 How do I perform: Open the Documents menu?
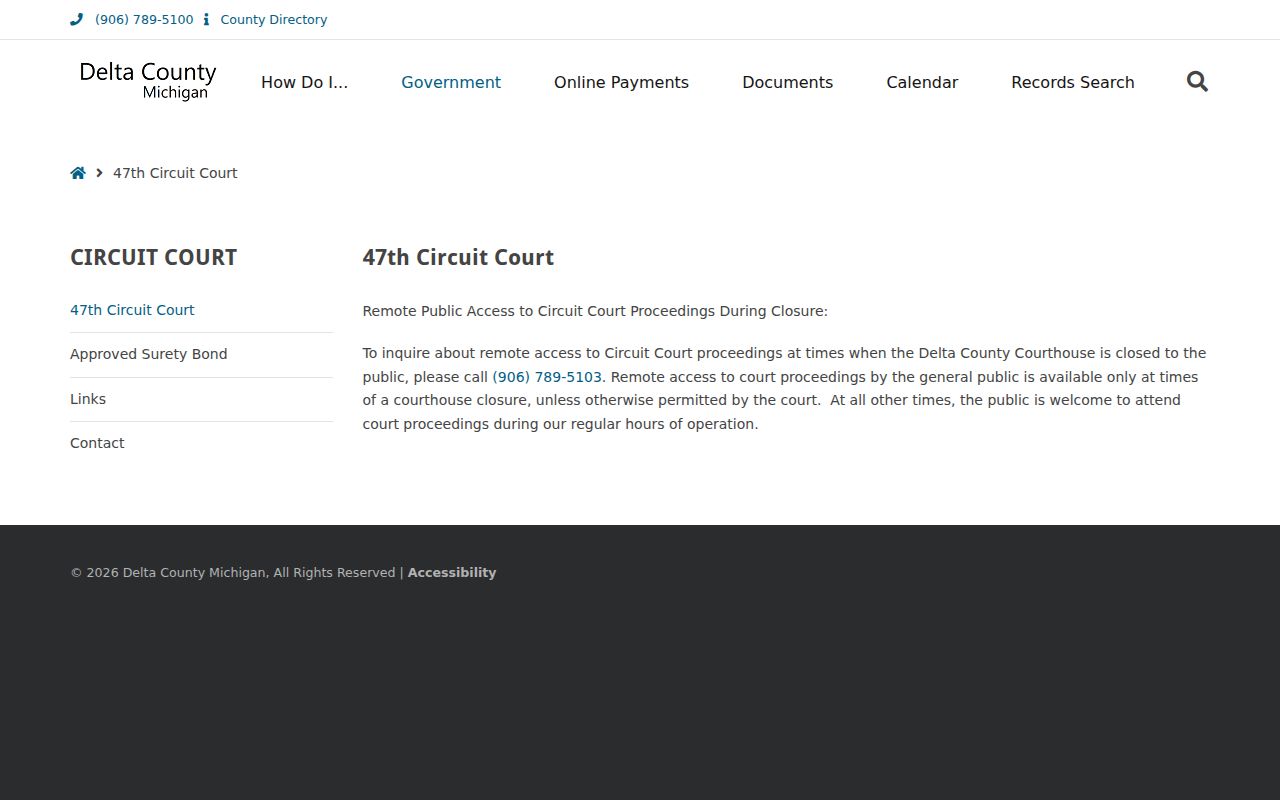pos(787,82)
